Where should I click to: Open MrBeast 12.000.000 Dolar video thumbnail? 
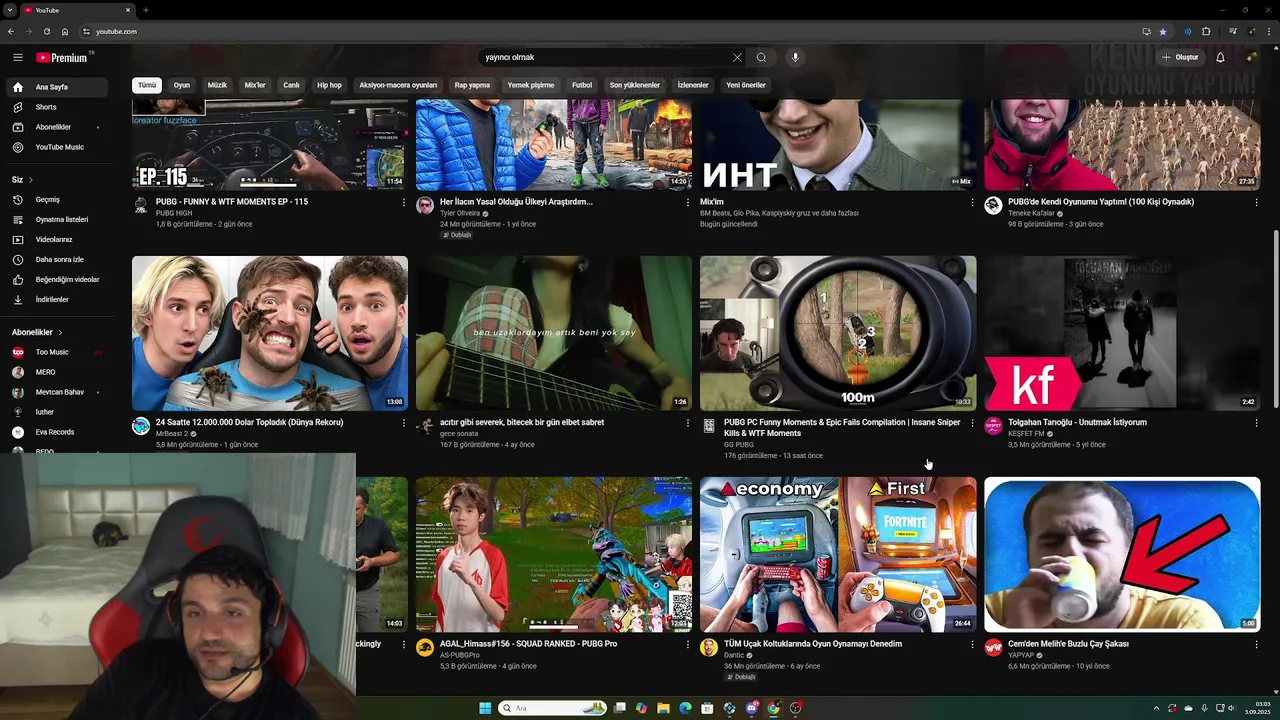coord(270,333)
